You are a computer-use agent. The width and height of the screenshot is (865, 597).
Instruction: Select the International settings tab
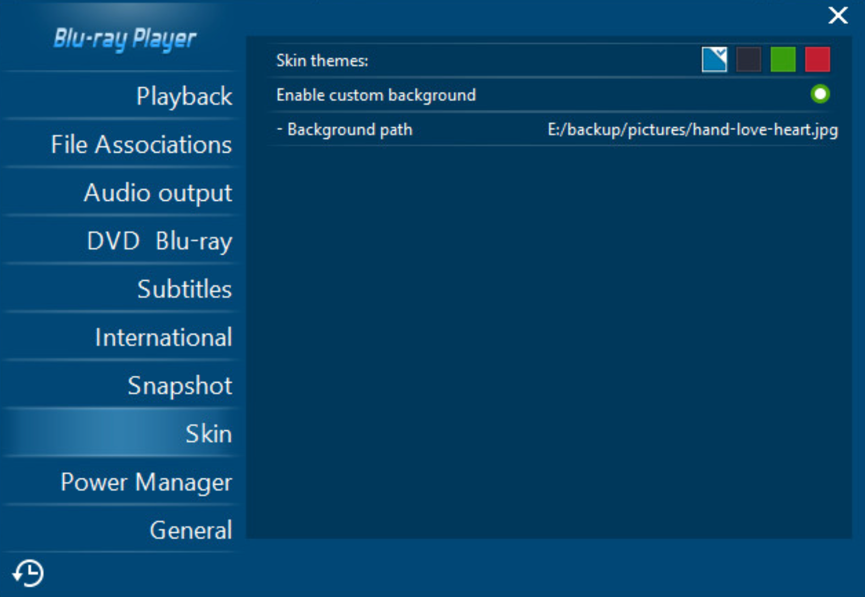pyautogui.click(x=120, y=337)
